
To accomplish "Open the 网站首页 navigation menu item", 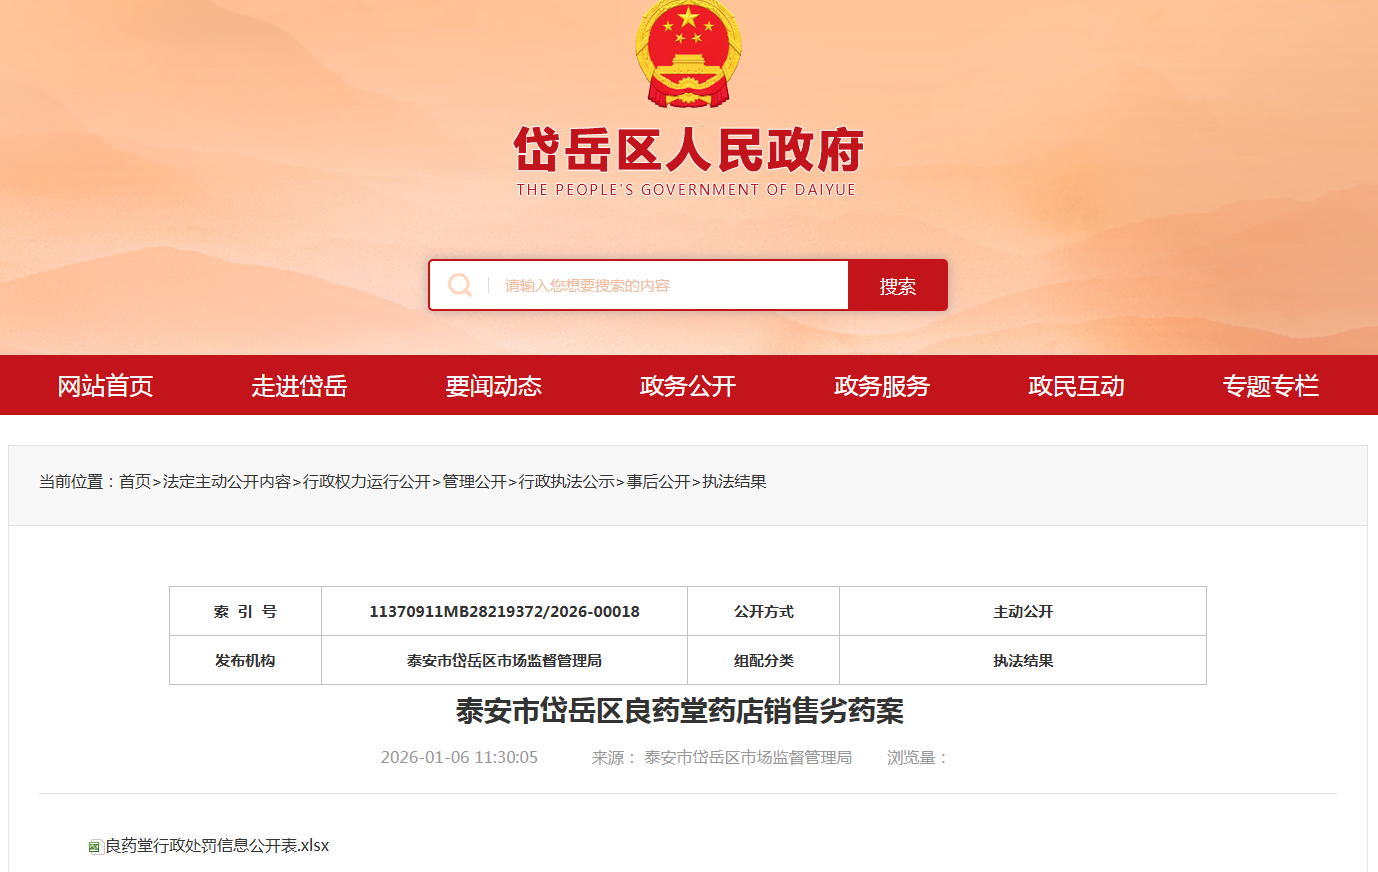I will pos(105,386).
